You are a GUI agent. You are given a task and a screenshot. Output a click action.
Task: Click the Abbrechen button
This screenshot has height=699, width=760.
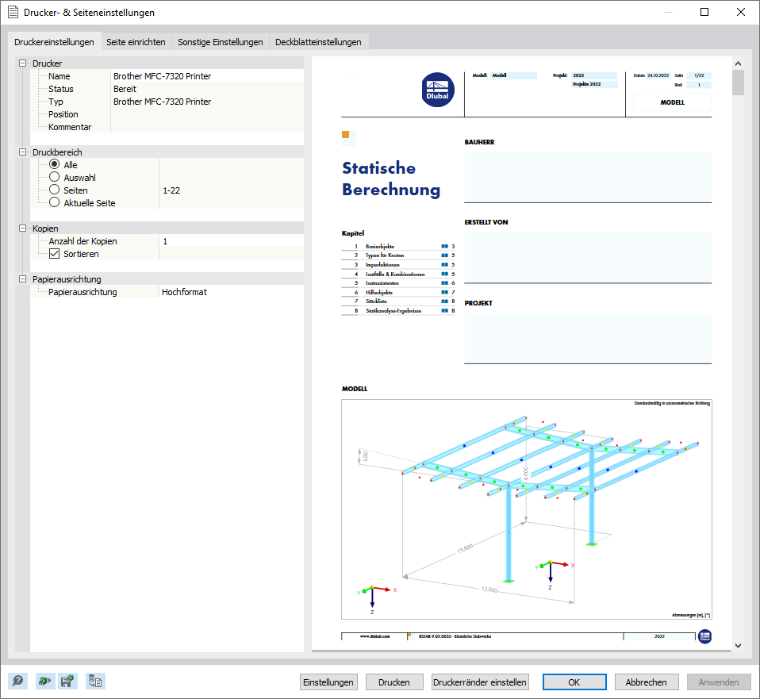(x=647, y=682)
